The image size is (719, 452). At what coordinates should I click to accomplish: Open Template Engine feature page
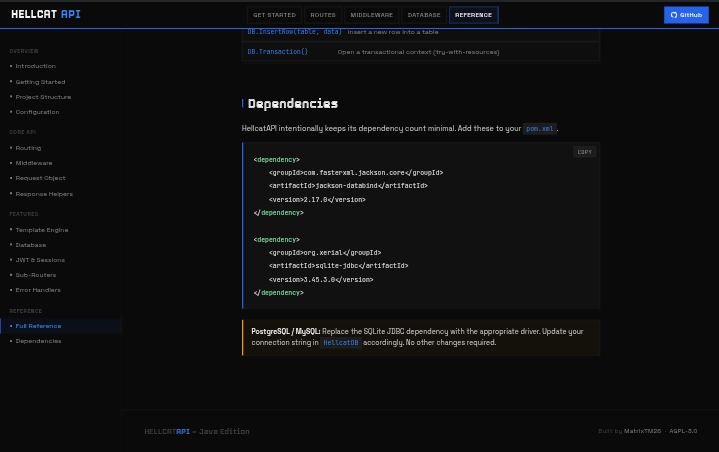click(42, 230)
